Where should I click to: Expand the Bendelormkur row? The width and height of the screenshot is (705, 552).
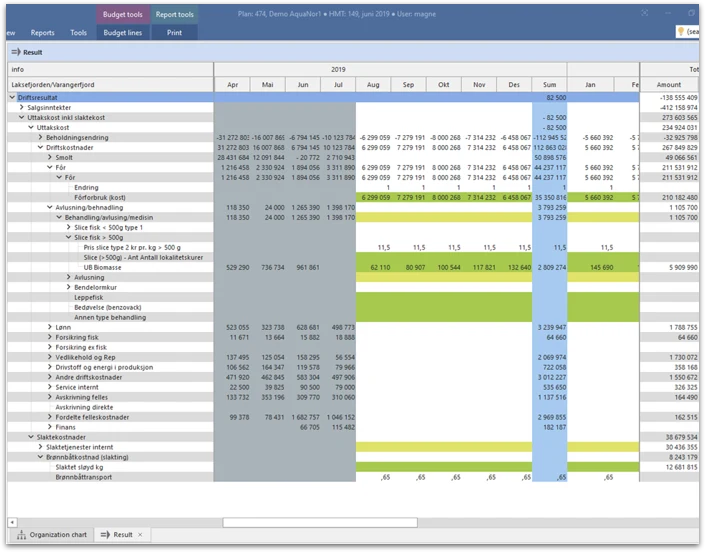pyautogui.click(x=69, y=287)
